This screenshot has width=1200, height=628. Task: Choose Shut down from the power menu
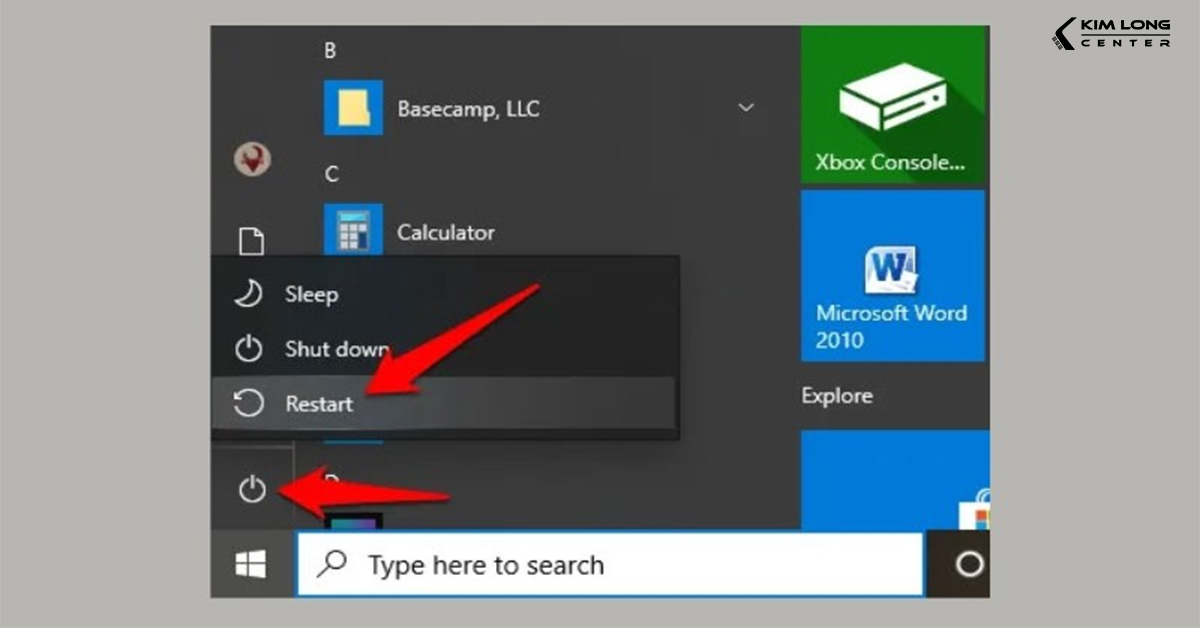click(337, 349)
